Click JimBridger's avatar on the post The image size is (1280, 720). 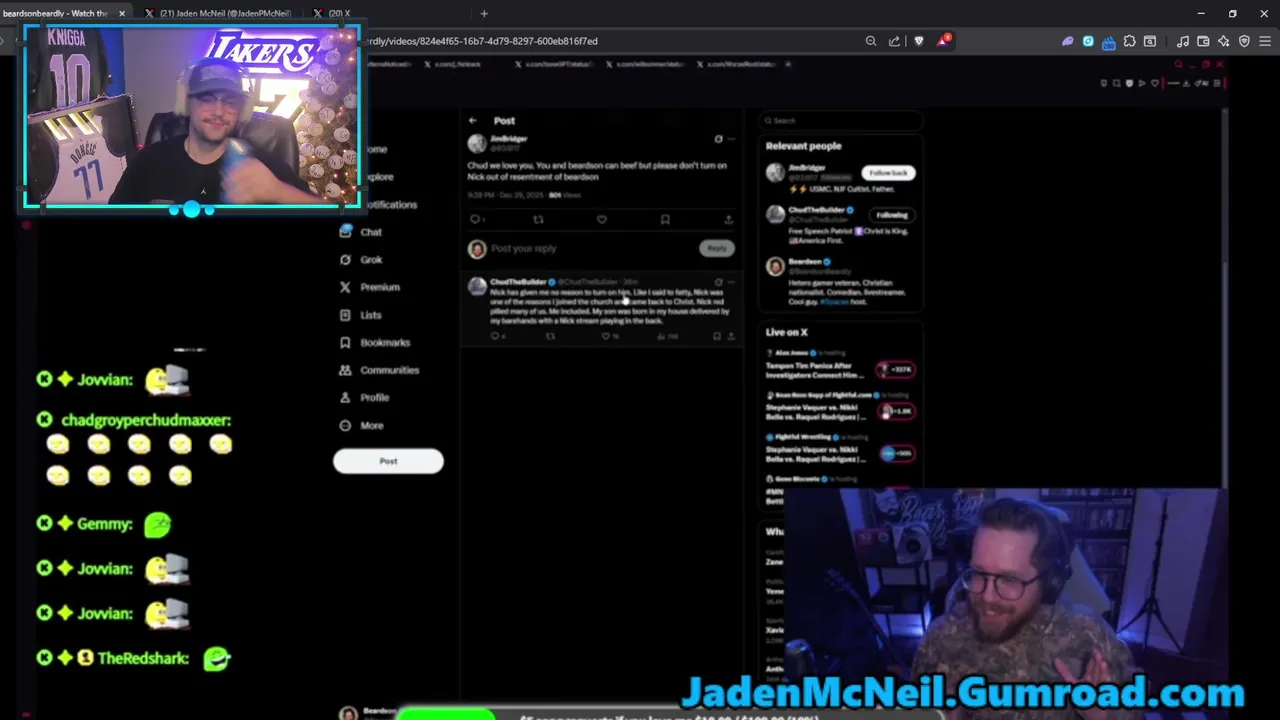click(477, 143)
